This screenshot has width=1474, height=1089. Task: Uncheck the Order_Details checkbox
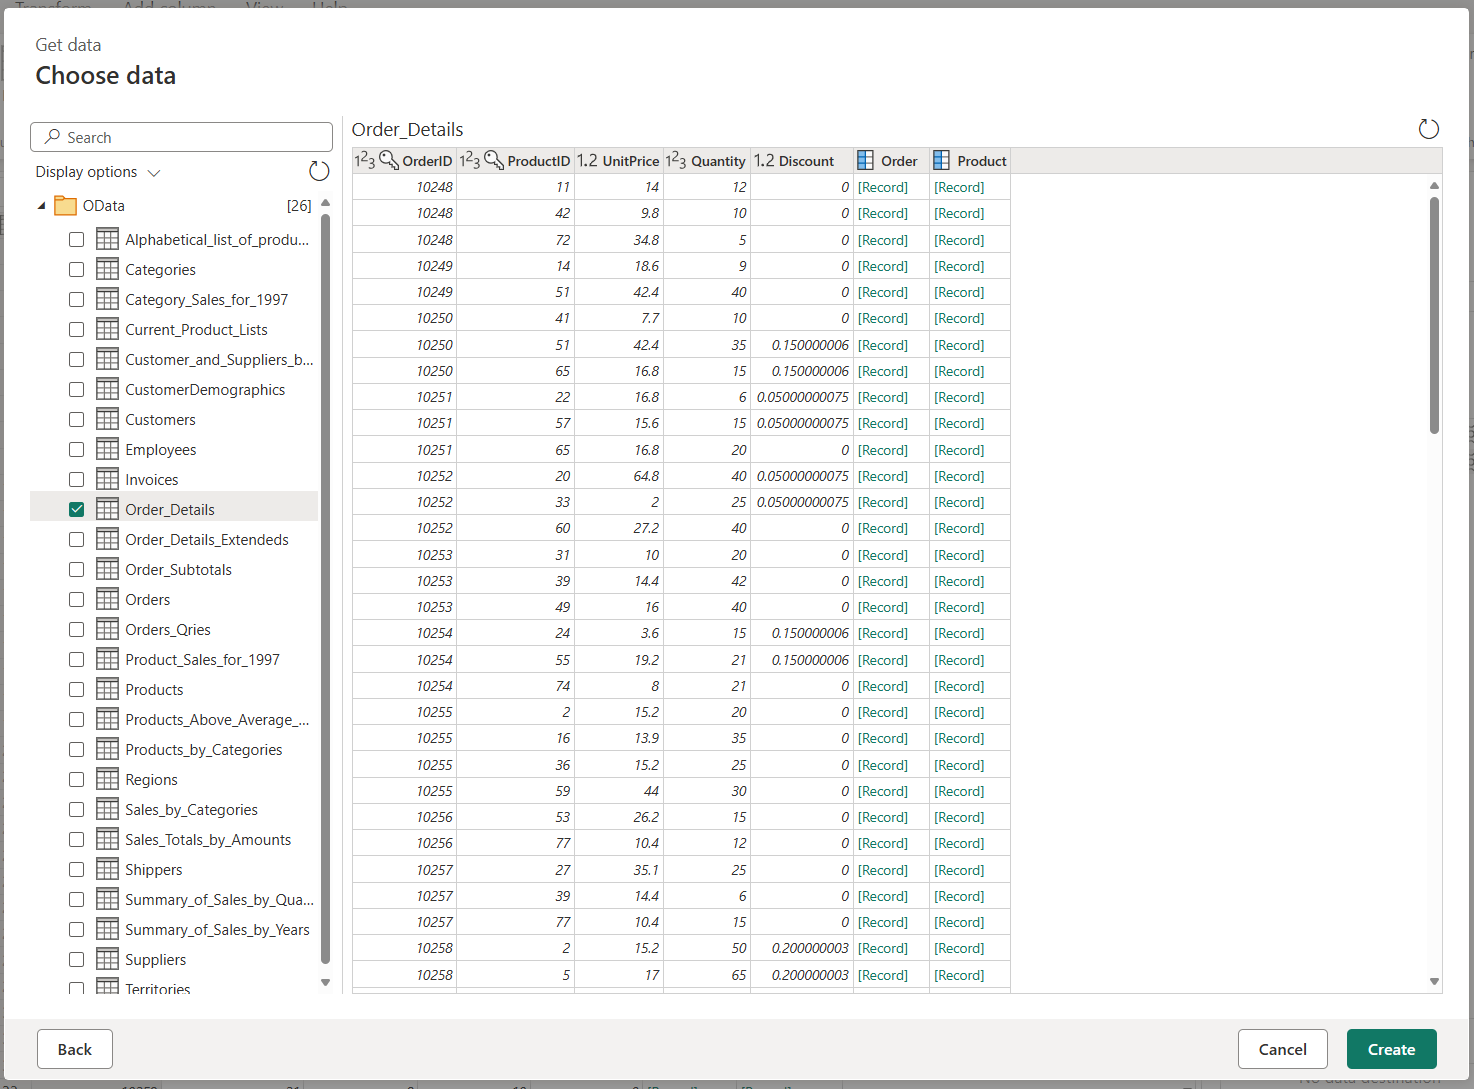pos(76,509)
